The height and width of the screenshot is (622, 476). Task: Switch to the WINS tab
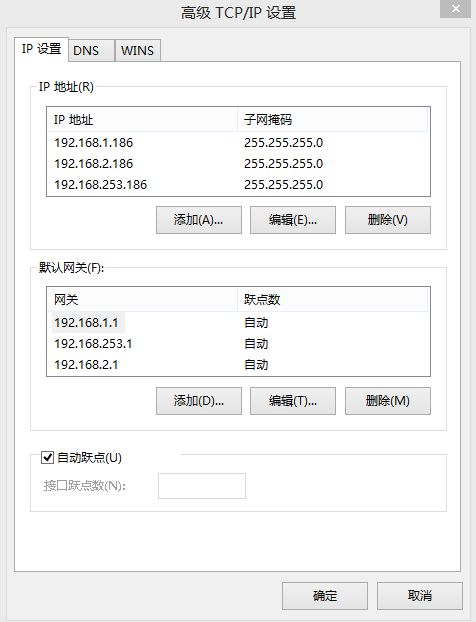pos(138,50)
